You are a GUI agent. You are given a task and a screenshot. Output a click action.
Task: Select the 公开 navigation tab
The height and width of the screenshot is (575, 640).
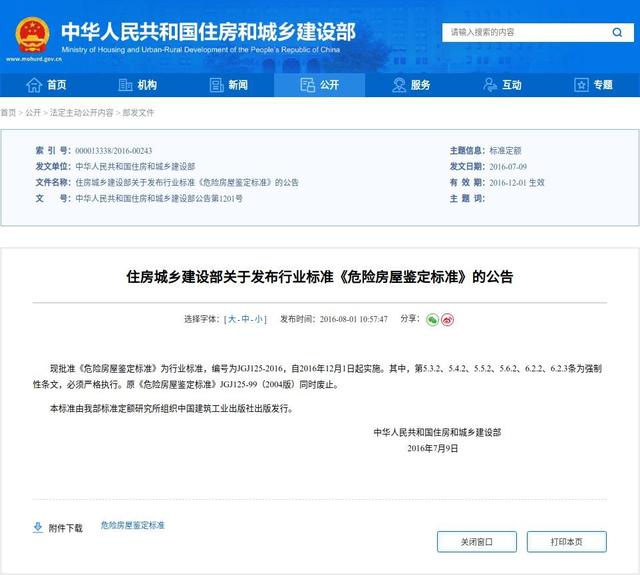(319, 85)
